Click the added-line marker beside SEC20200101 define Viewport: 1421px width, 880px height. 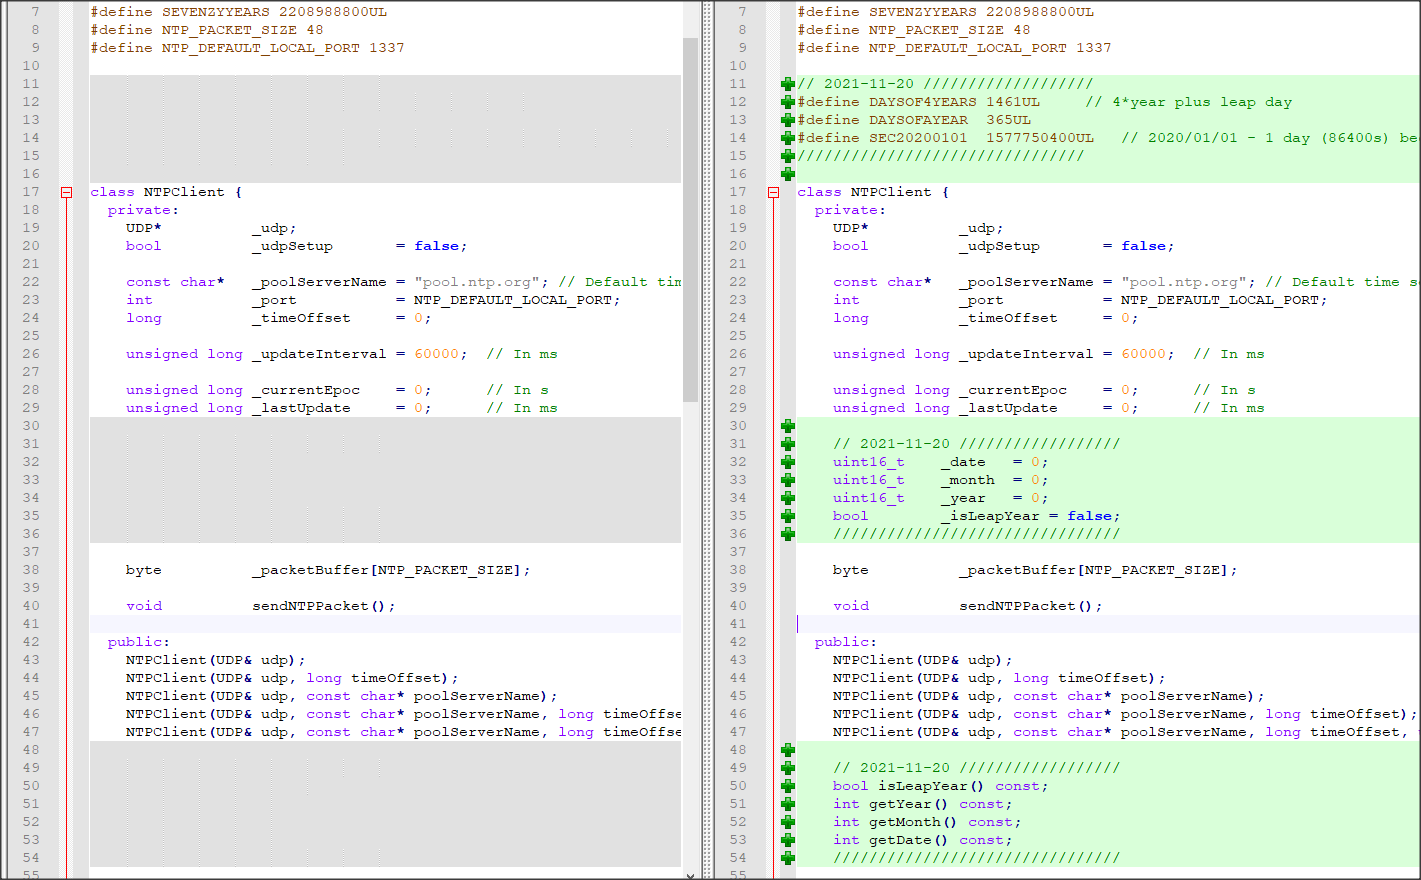click(x=788, y=138)
